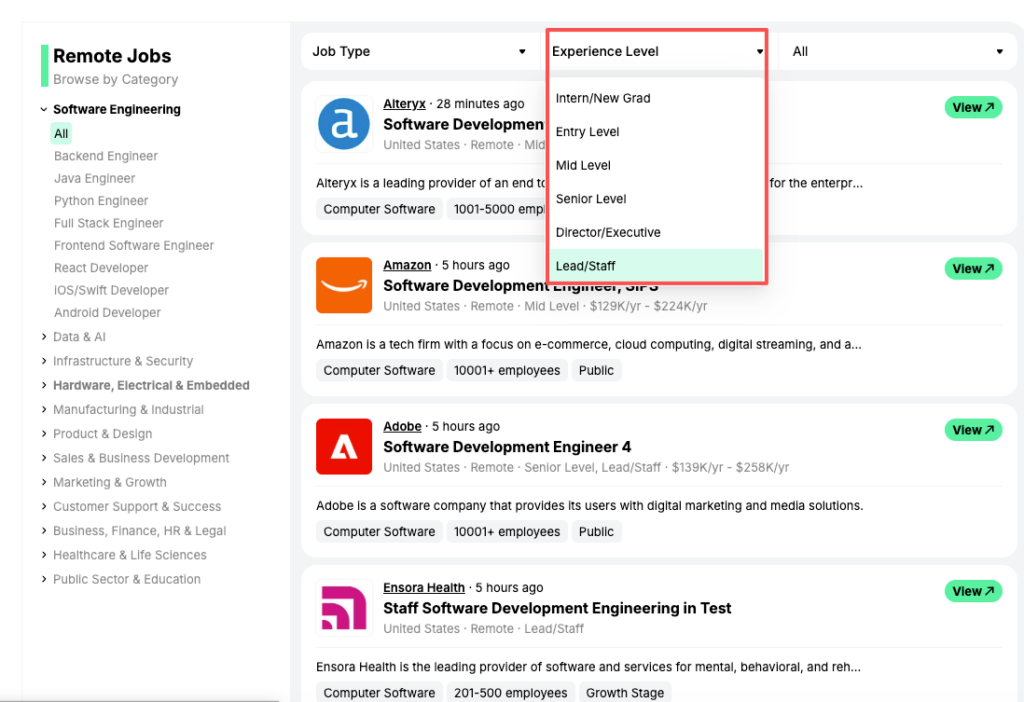Image resolution: width=1024 pixels, height=702 pixels.
Task: Click the Amazon smile logo
Action: 343,285
